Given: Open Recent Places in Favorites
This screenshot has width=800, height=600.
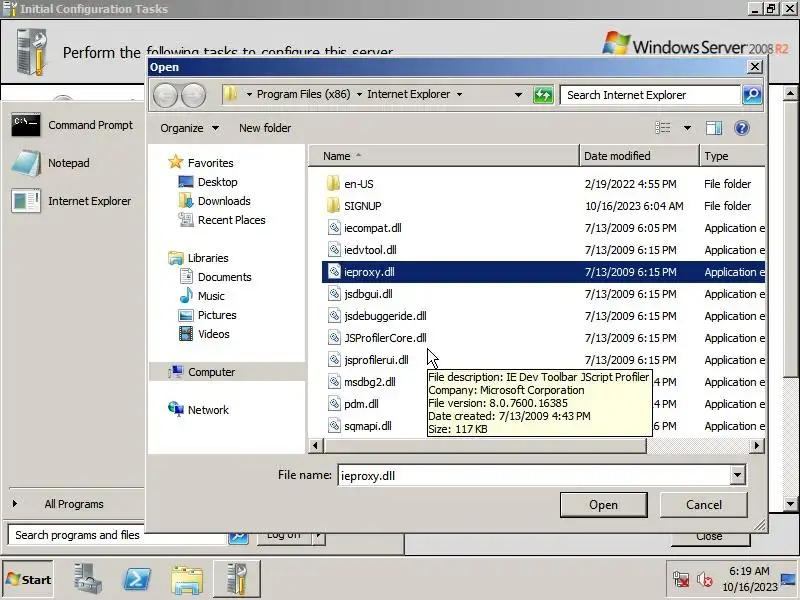Looking at the screenshot, I should coord(231,220).
